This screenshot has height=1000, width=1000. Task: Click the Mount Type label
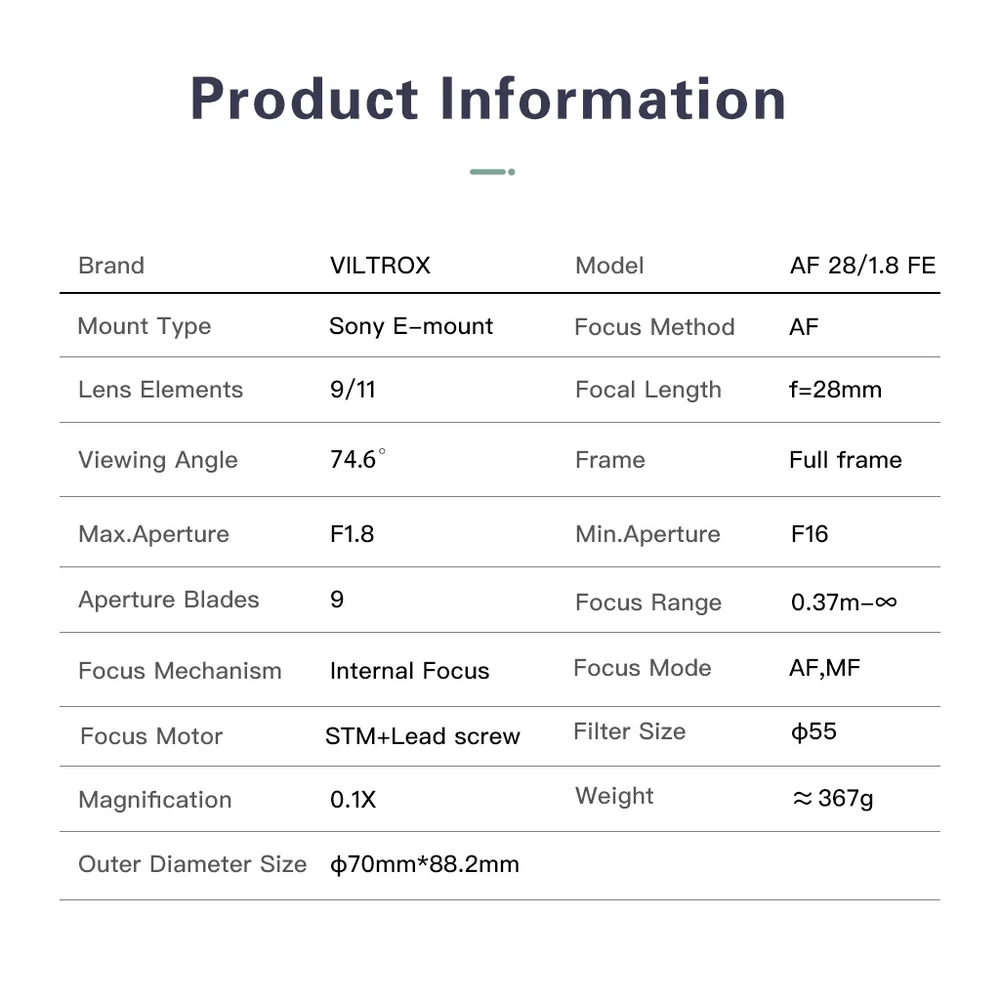(x=144, y=327)
